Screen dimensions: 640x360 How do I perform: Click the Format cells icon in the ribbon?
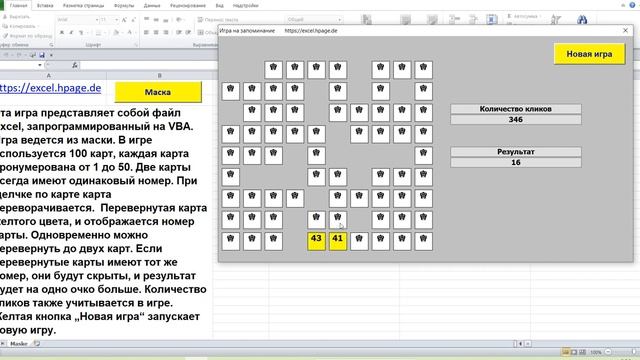(492, 19)
